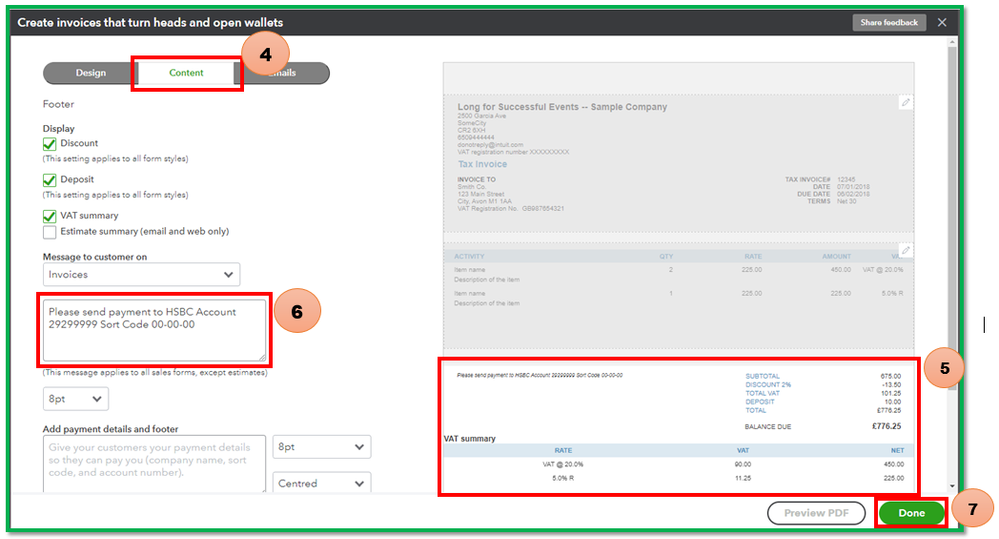Viewport: 999px width, 539px height.
Task: Click the Preview PDF button
Action: pos(816,513)
